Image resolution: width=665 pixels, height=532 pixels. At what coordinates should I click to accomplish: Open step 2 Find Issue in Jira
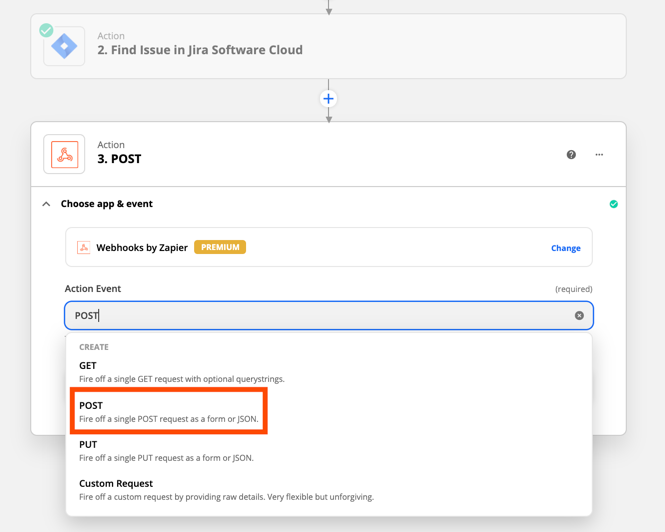328,46
